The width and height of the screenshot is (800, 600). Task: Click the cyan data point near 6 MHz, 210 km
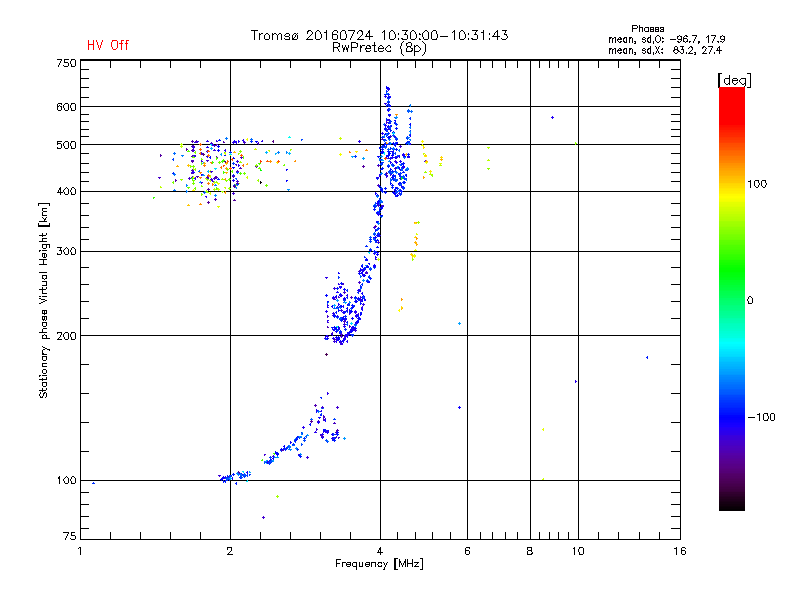[x=460, y=323]
